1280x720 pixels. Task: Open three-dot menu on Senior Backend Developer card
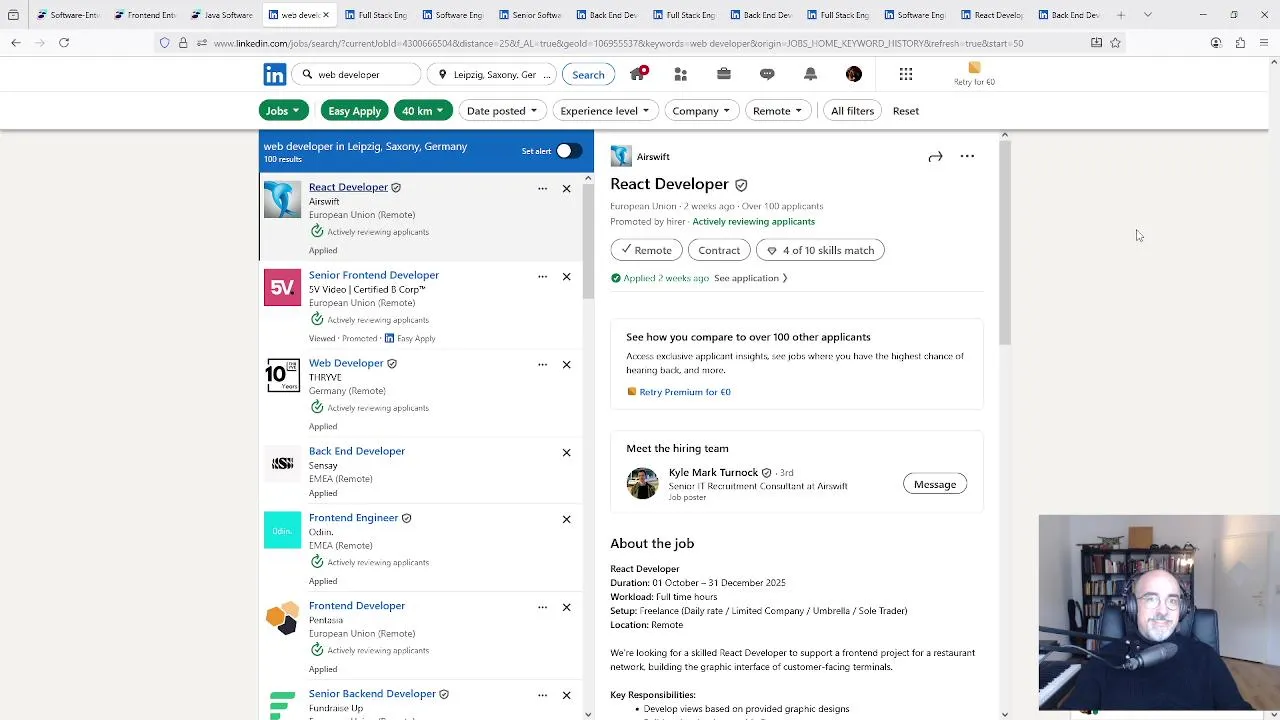pos(542,695)
